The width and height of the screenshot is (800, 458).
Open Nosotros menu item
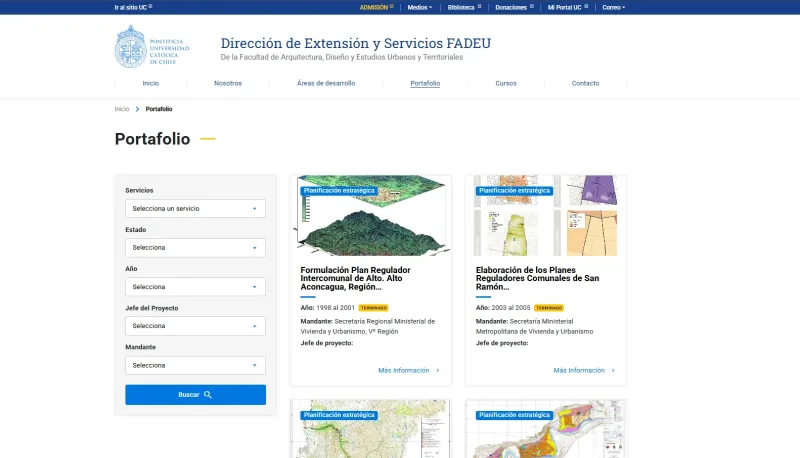[x=228, y=83]
